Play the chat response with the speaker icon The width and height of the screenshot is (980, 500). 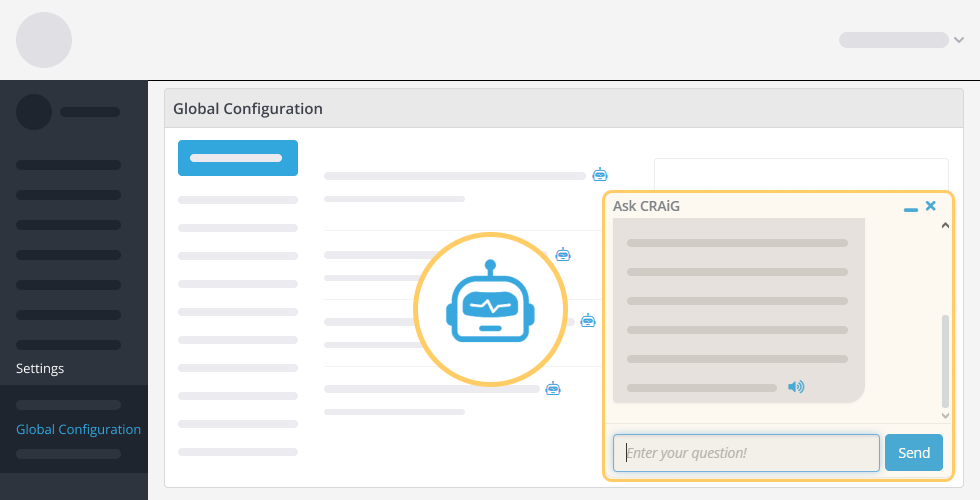(796, 387)
